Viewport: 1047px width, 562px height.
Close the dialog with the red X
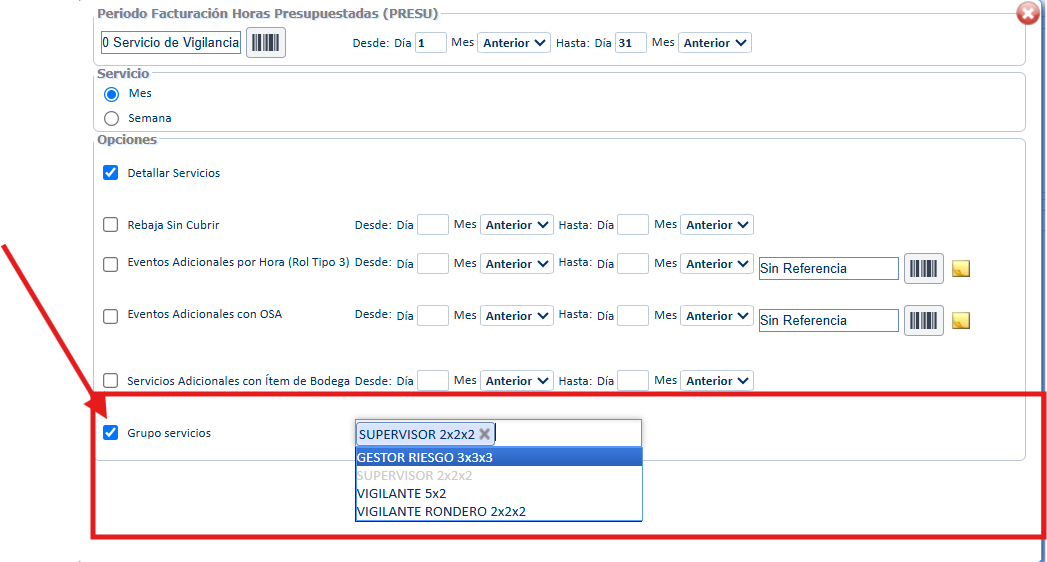1028,13
